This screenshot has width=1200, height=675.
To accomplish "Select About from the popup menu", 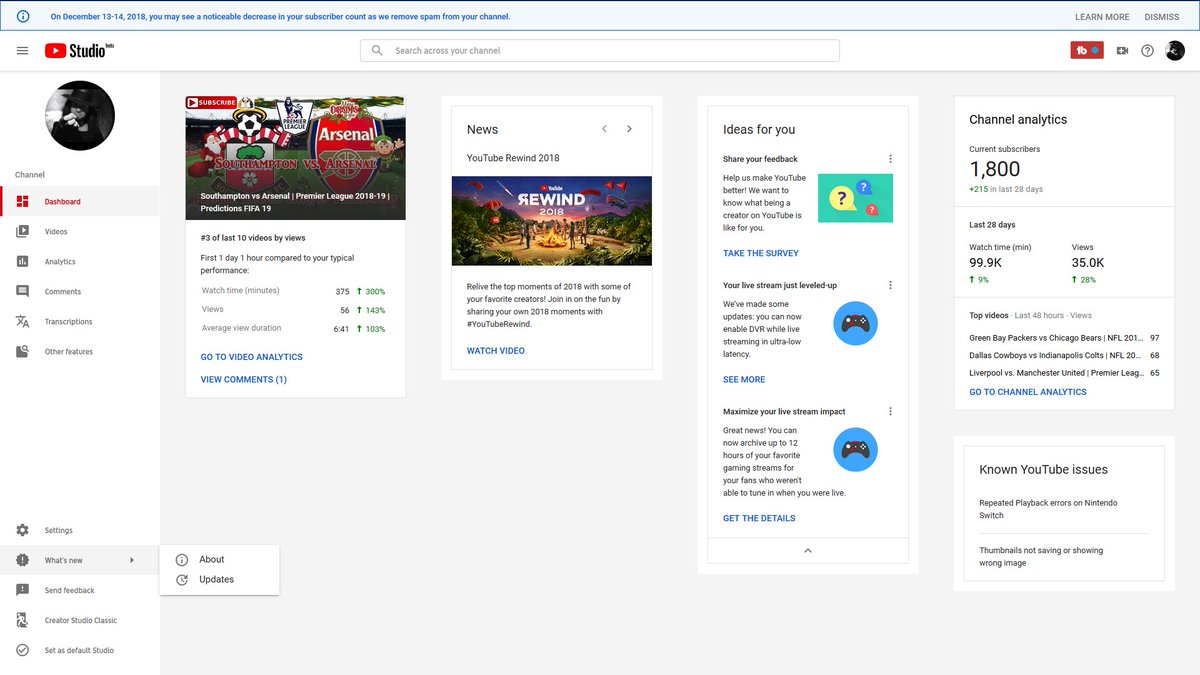I will (x=212, y=560).
